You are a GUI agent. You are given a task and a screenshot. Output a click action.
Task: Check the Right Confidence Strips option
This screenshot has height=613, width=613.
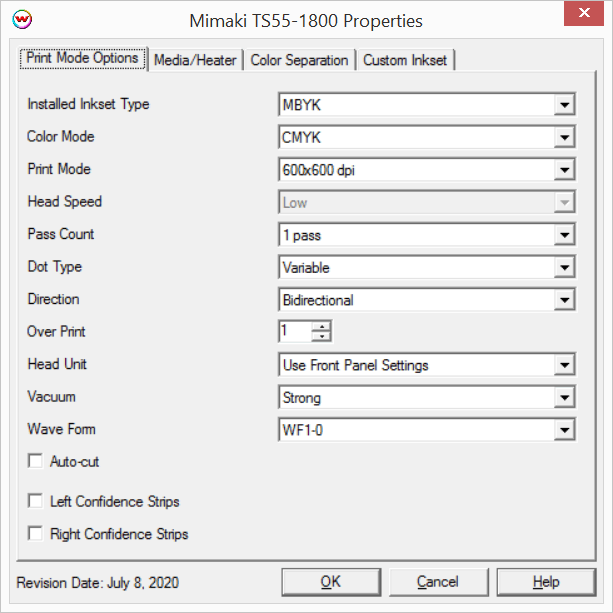tap(36, 534)
